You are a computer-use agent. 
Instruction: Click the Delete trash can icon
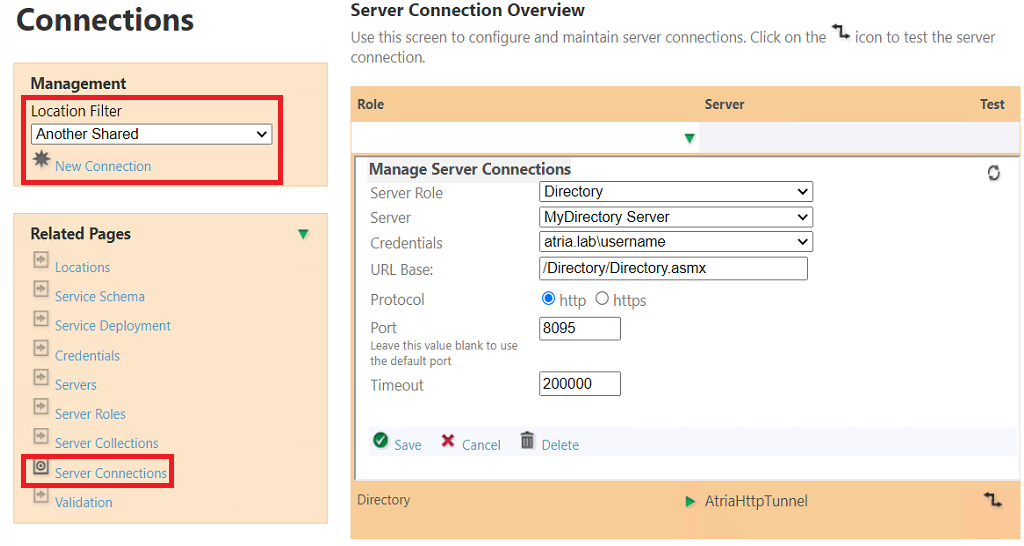point(527,441)
